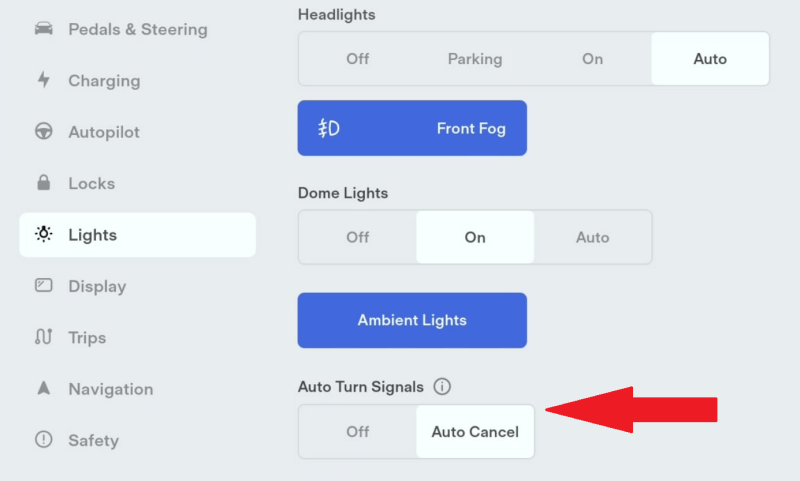Click the Safety exclamation icon
Screen dimensions: 800x481
(43, 439)
